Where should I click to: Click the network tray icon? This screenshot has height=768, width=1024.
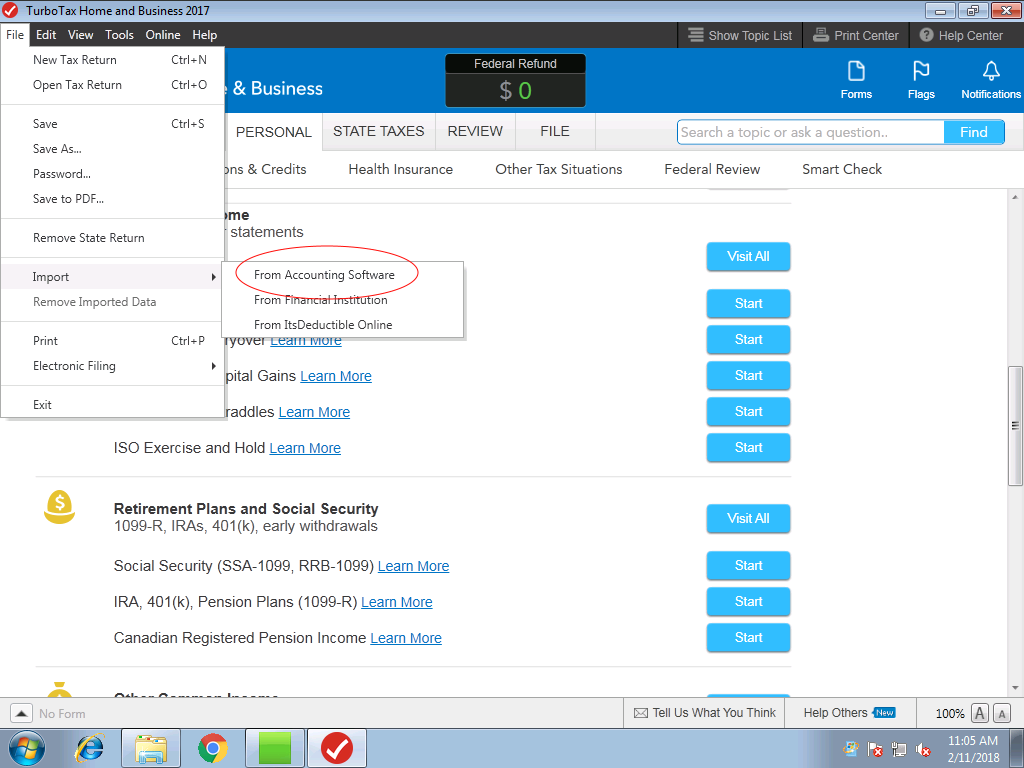899,749
